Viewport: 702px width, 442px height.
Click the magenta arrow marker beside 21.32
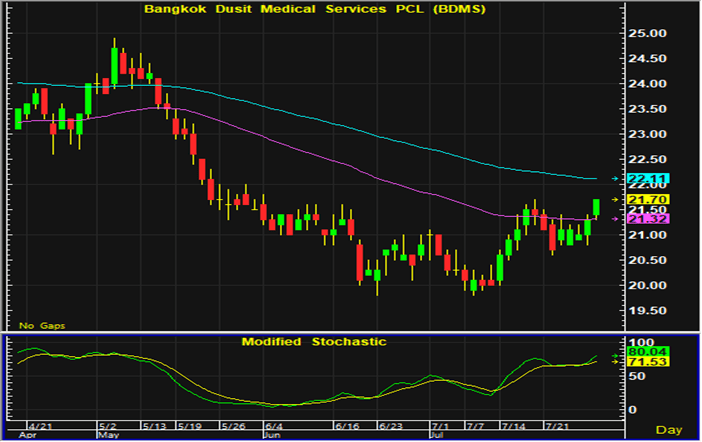(617, 218)
